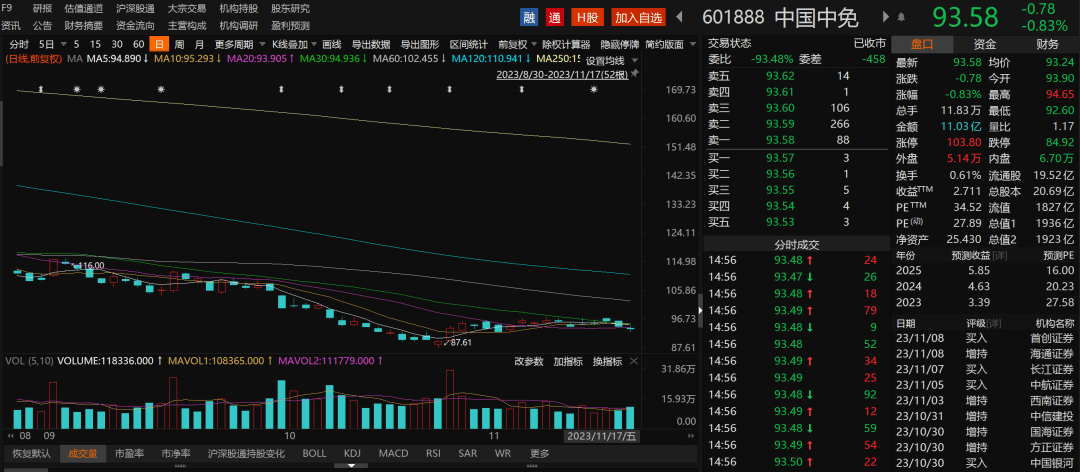Image resolution: width=1080 pixels, height=472 pixels.
Task: Collapse bottom panel with white down triangle
Action: click(x=351, y=466)
